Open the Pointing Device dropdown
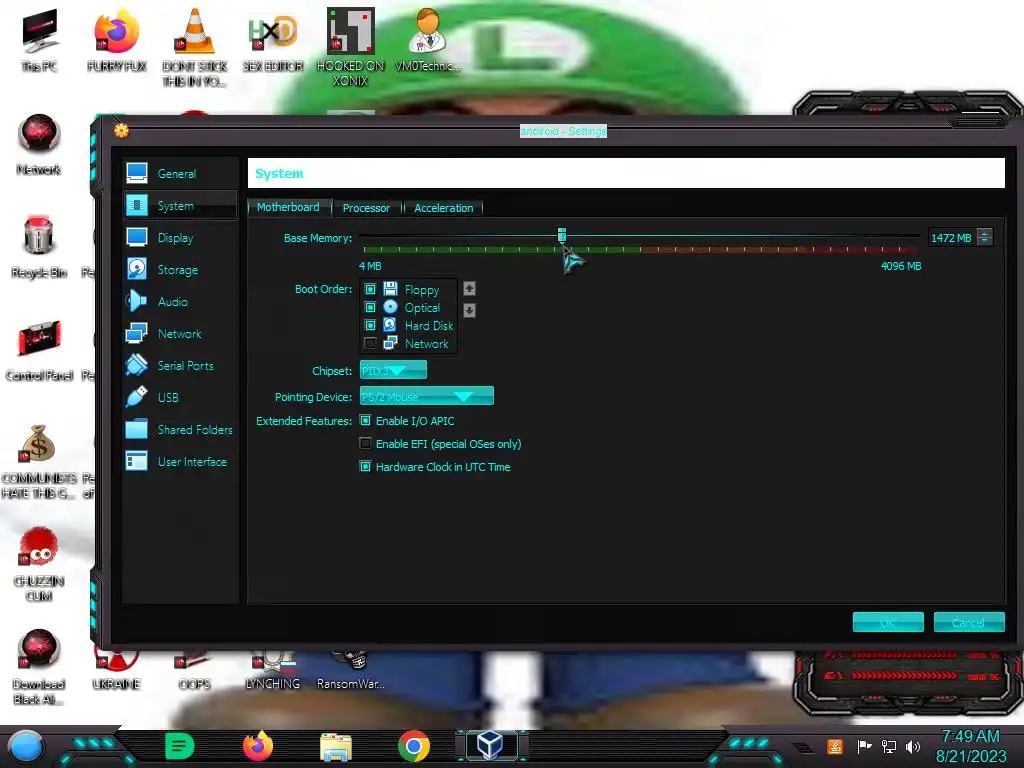The width and height of the screenshot is (1024, 768). click(426, 396)
